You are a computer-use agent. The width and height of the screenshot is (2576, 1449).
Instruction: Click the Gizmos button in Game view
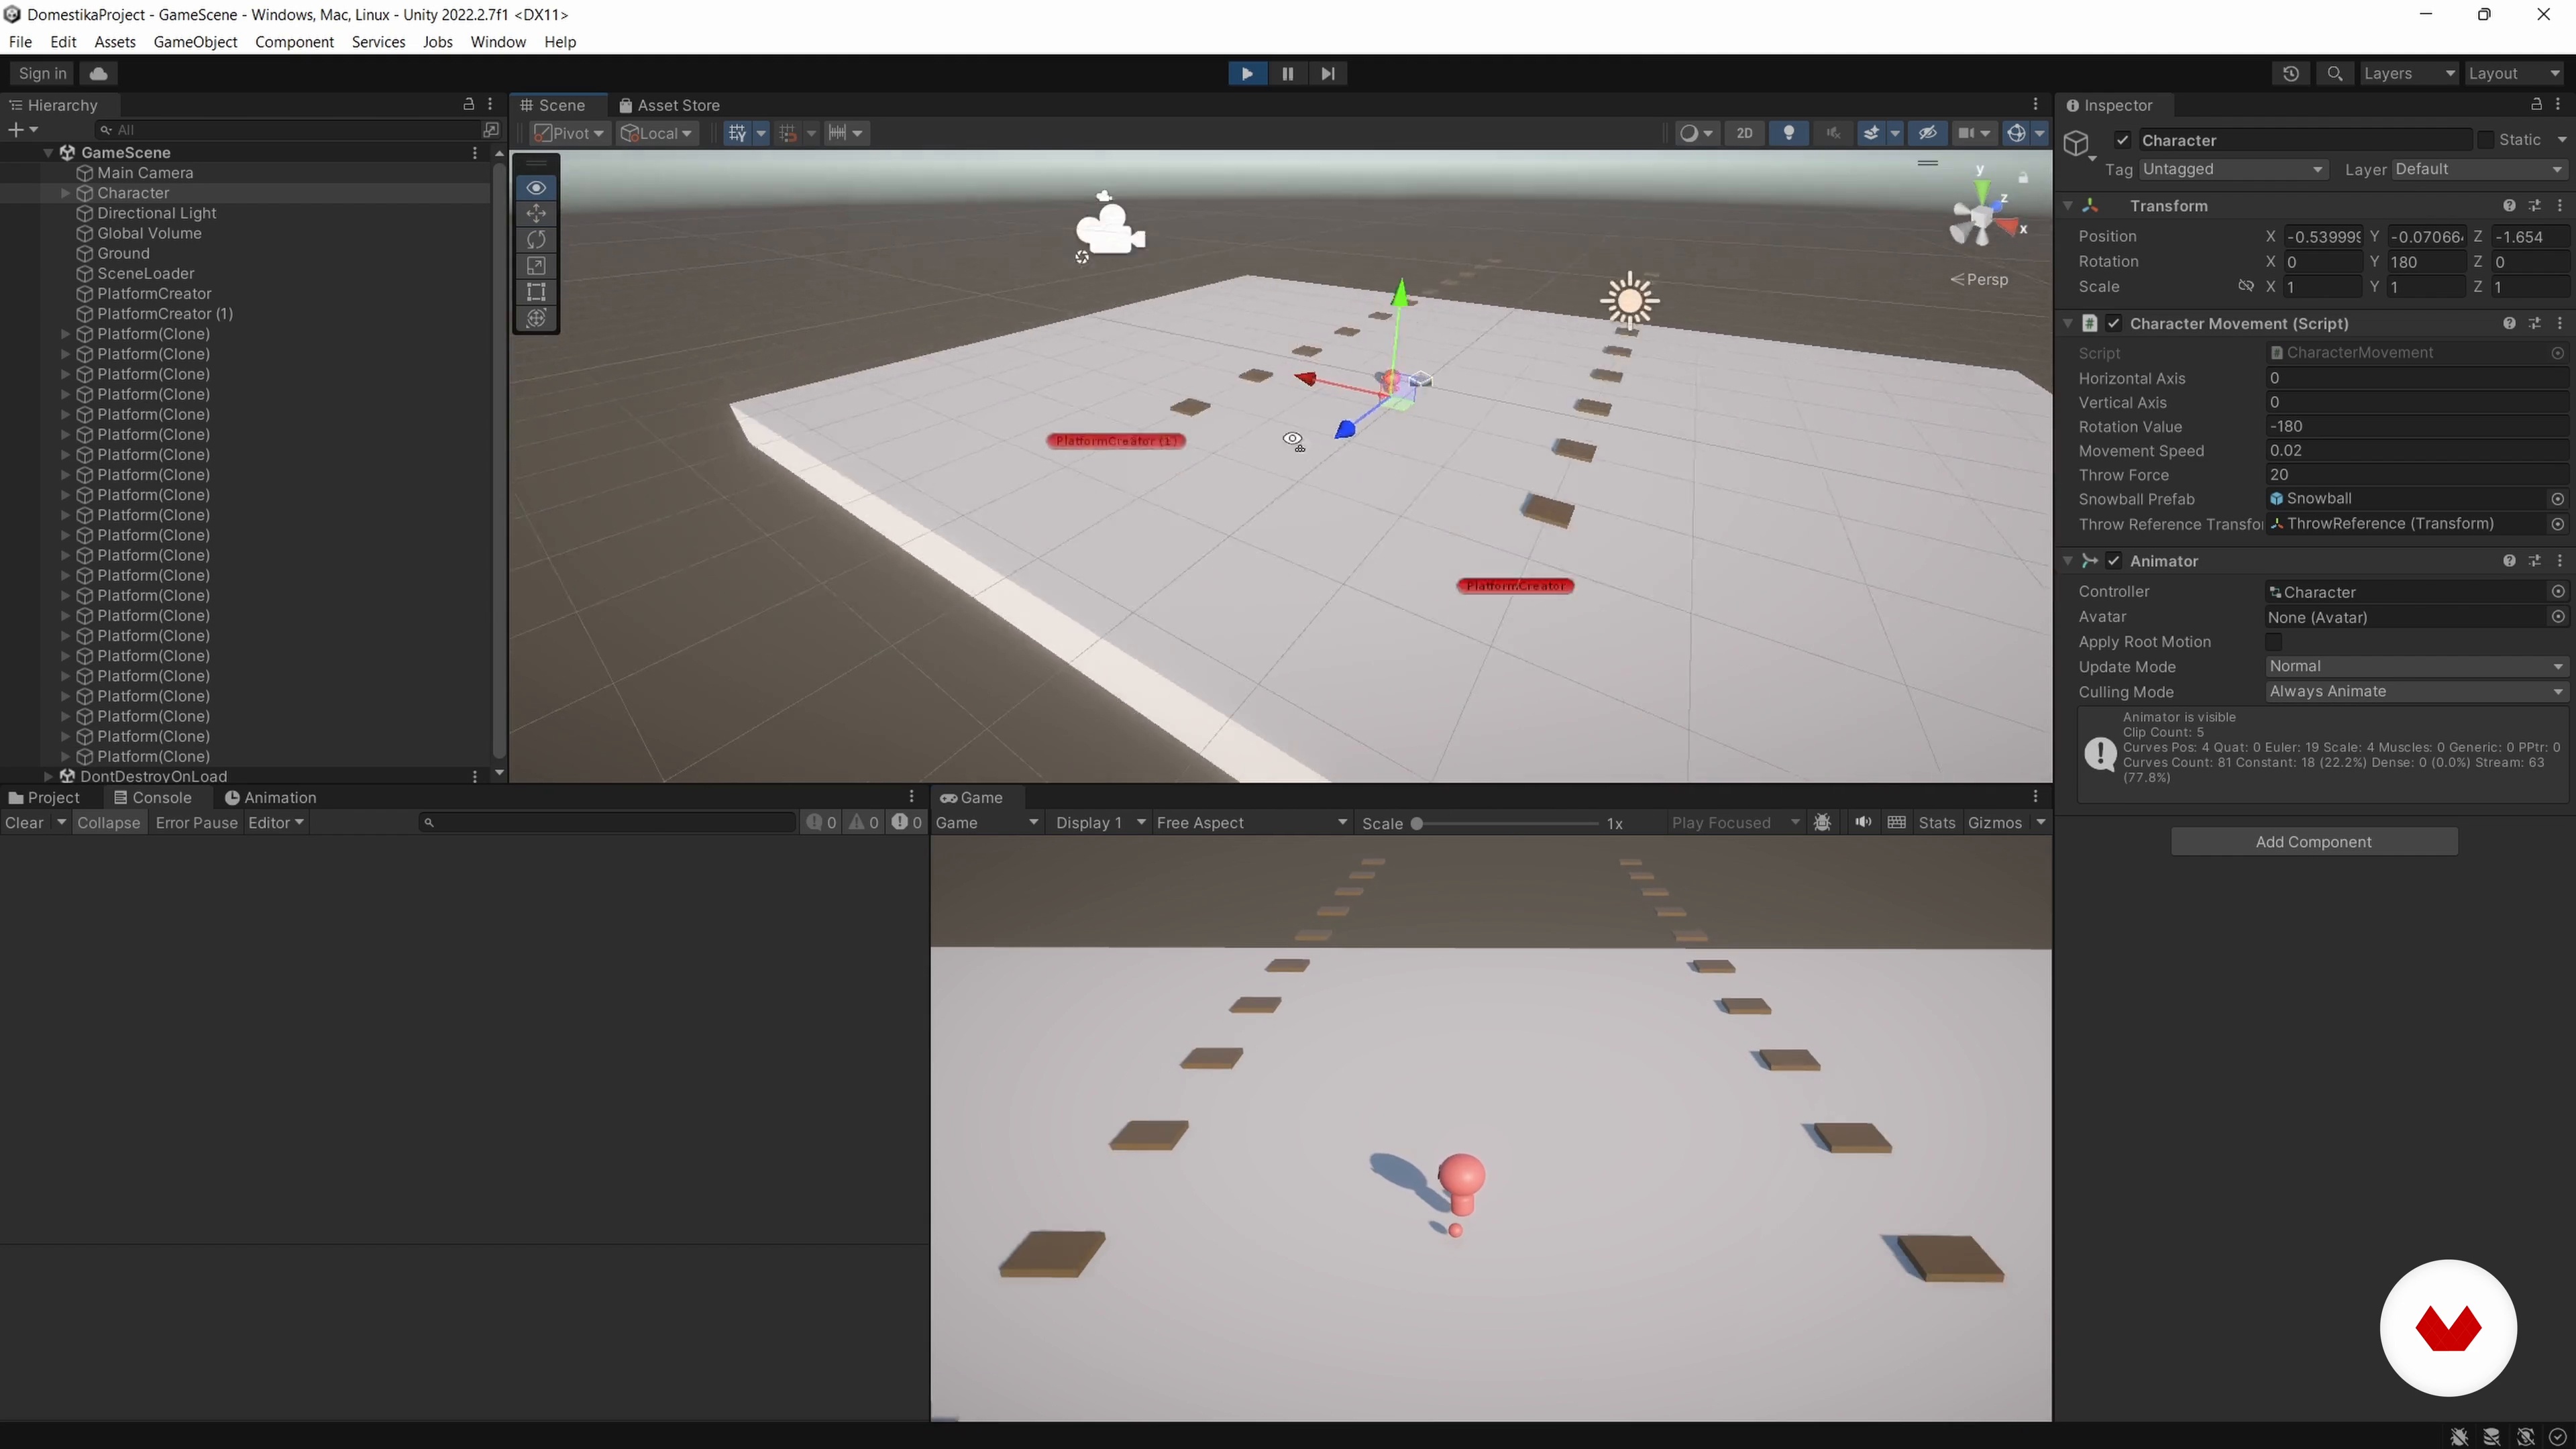click(1994, 822)
